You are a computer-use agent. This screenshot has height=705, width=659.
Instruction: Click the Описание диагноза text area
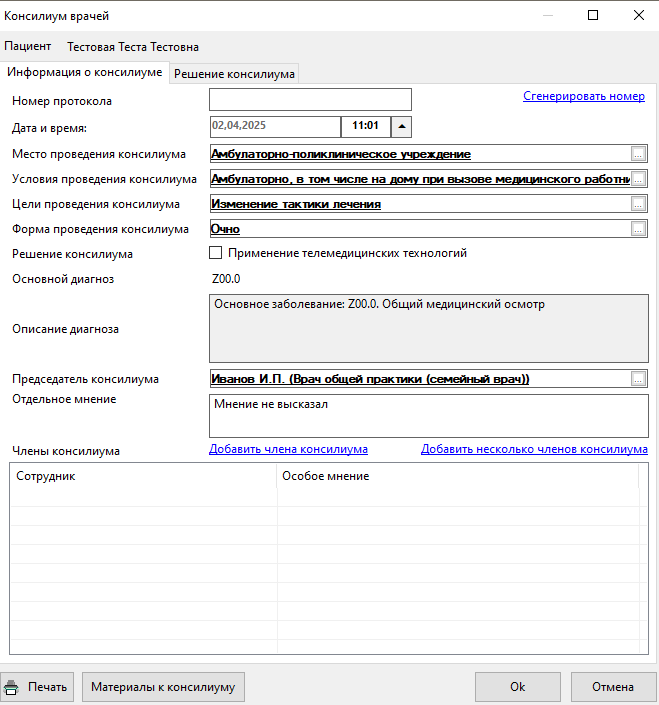click(429, 329)
